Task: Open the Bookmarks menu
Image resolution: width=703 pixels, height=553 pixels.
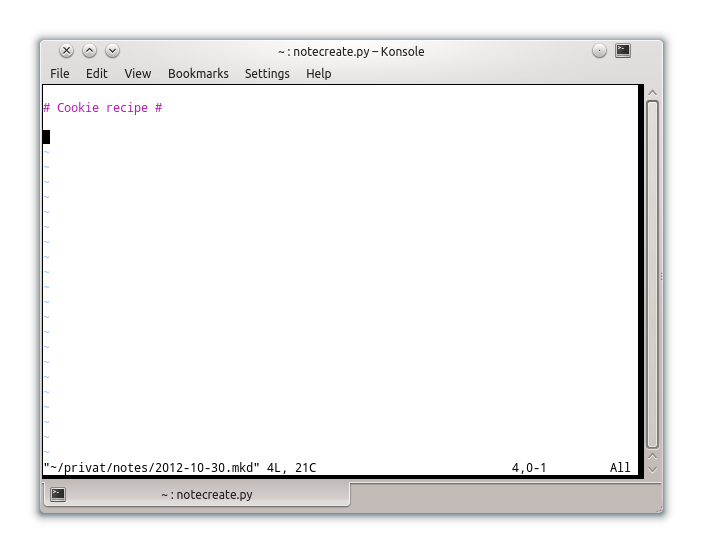Action: [x=198, y=74]
